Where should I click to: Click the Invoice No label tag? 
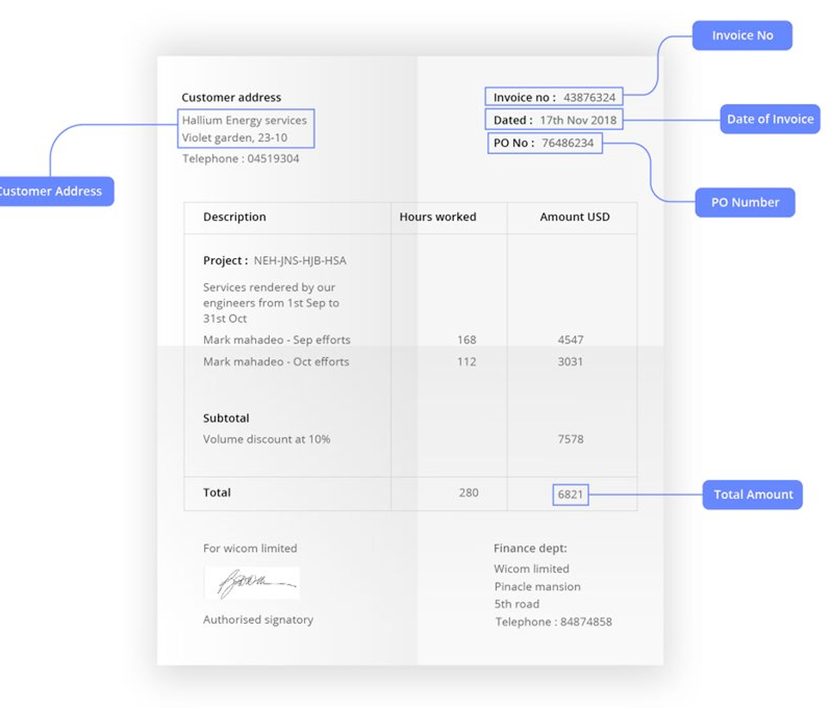pos(742,36)
